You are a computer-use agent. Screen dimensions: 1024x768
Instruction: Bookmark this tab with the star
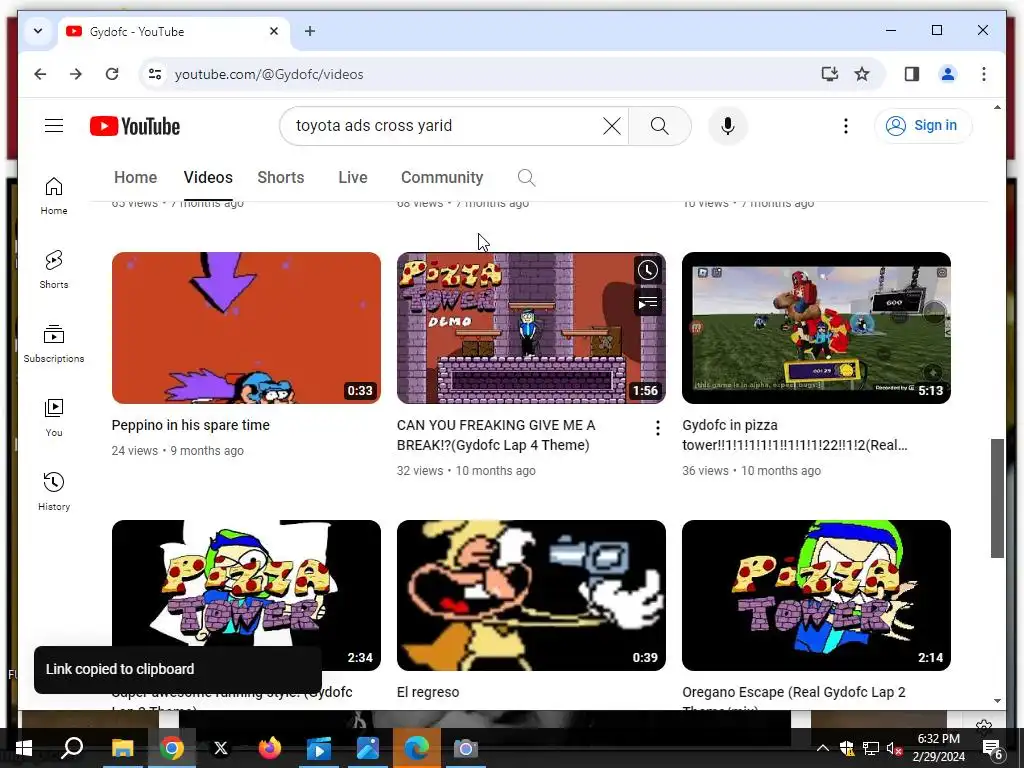pyautogui.click(x=862, y=74)
